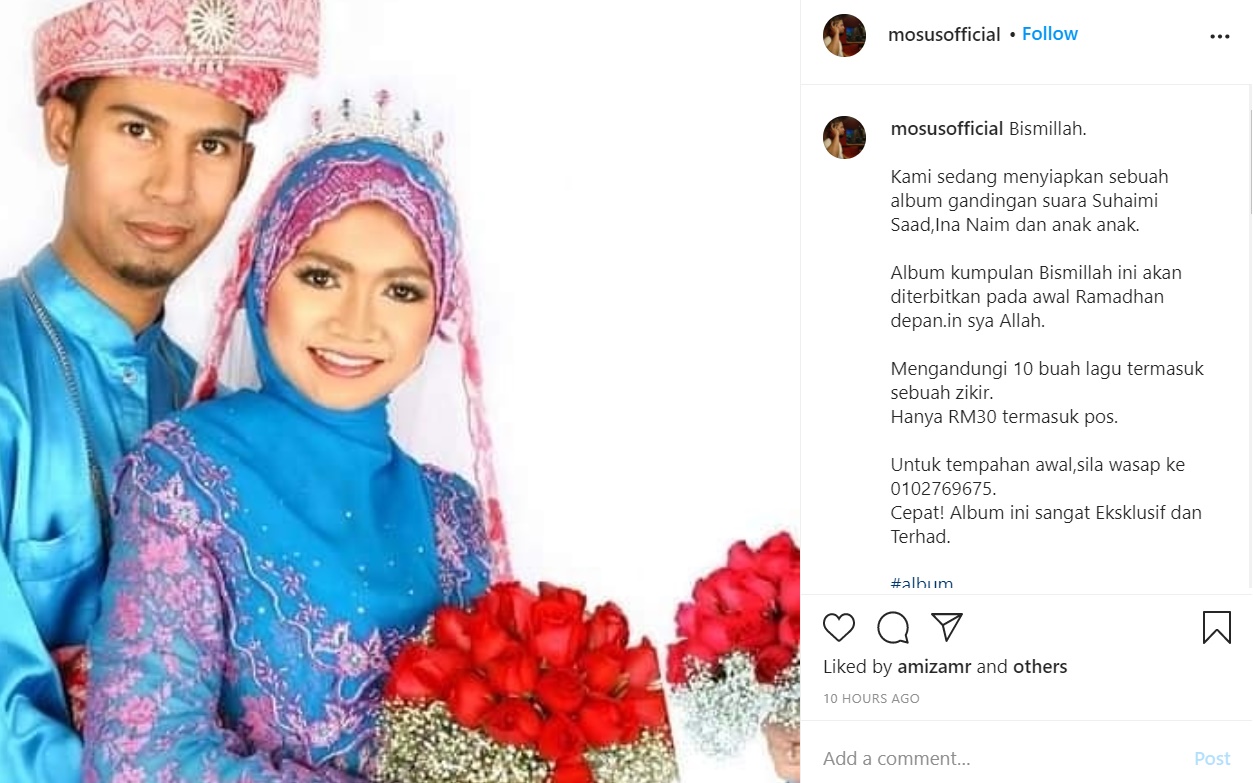Share the post with the paper plane icon
The width and height of the screenshot is (1253, 783).
coord(947,627)
